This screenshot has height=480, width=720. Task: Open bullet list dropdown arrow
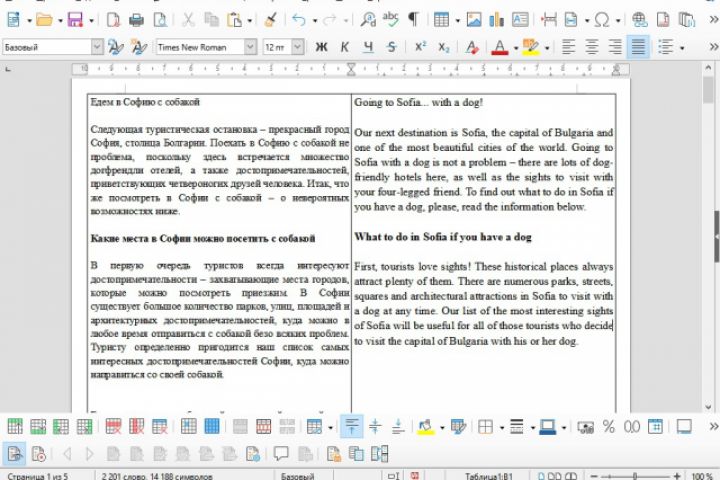tap(682, 47)
